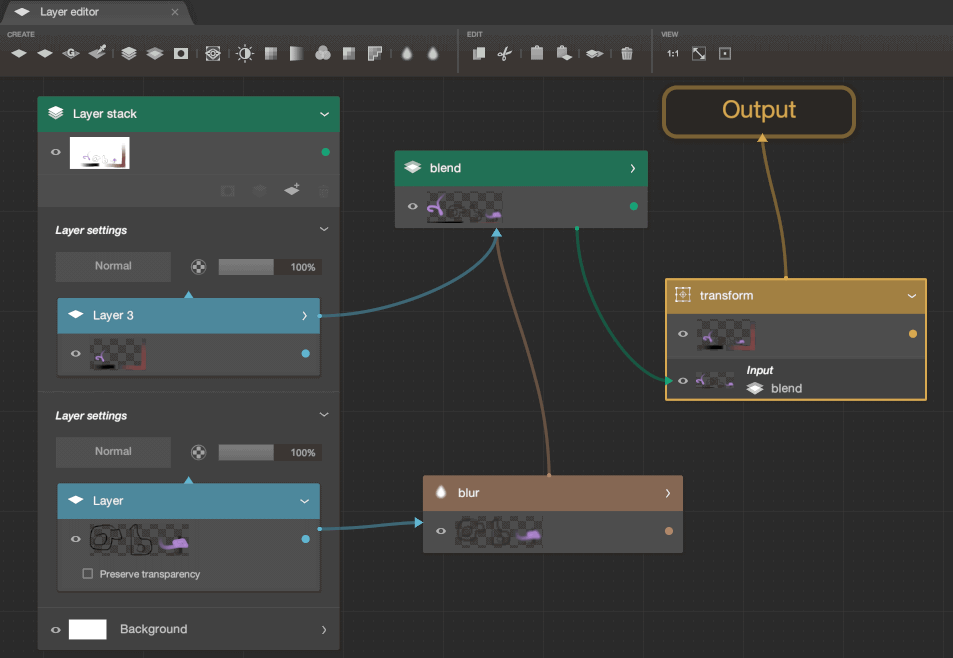The width and height of the screenshot is (953, 658).
Task: Toggle Layer 3 visibility eye icon
Action: (75, 353)
